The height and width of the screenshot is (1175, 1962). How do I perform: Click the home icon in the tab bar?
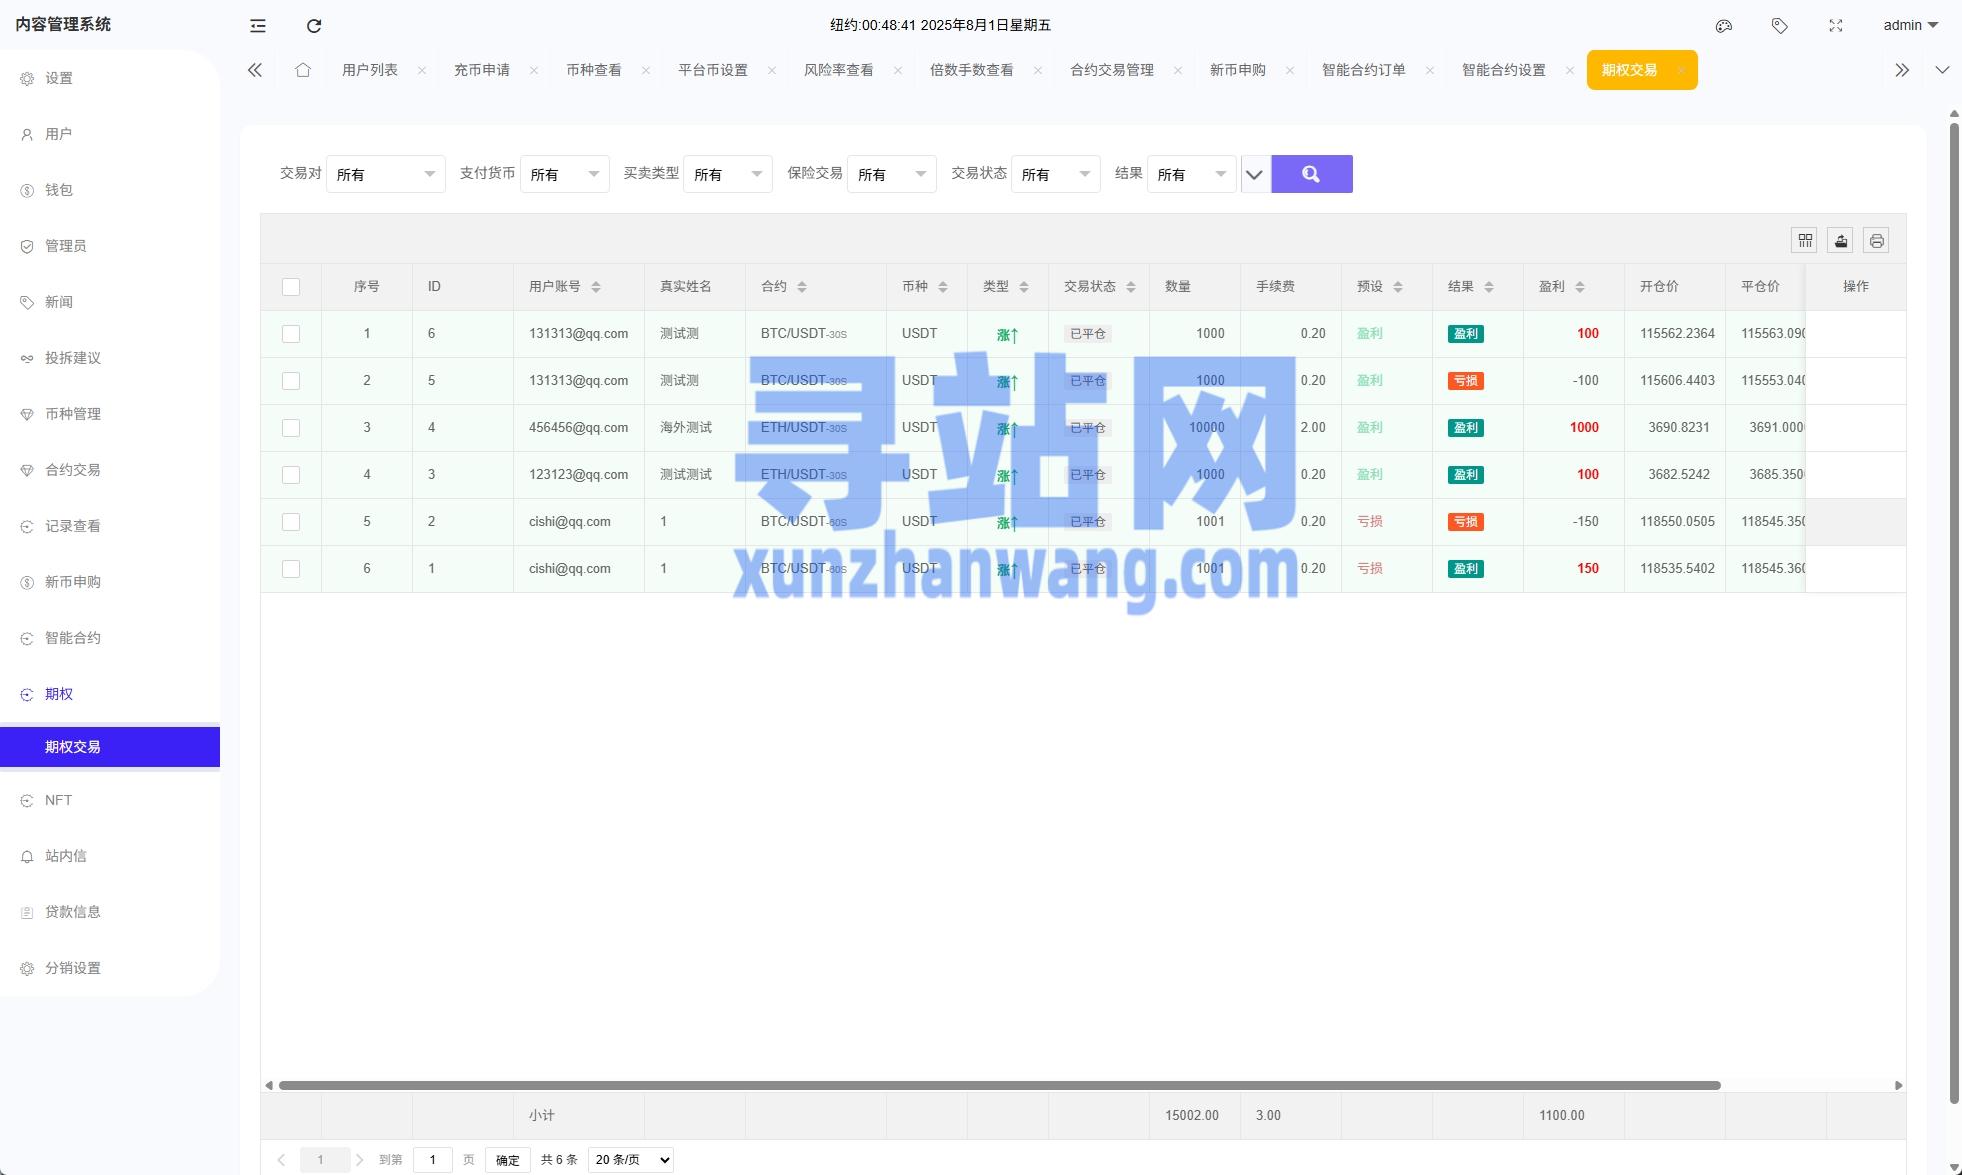click(x=303, y=70)
